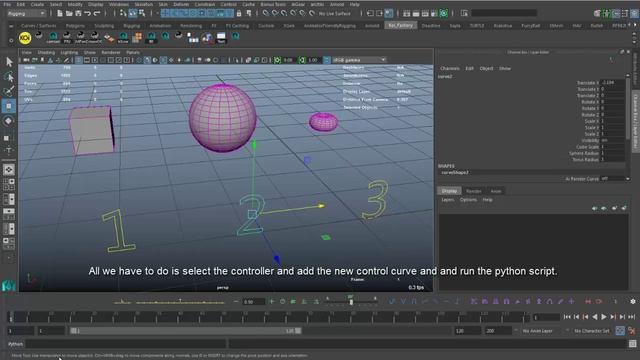Image resolution: width=640 pixels, height=360 pixels.
Task: Go to start of playback range
Action: [x=567, y=317]
